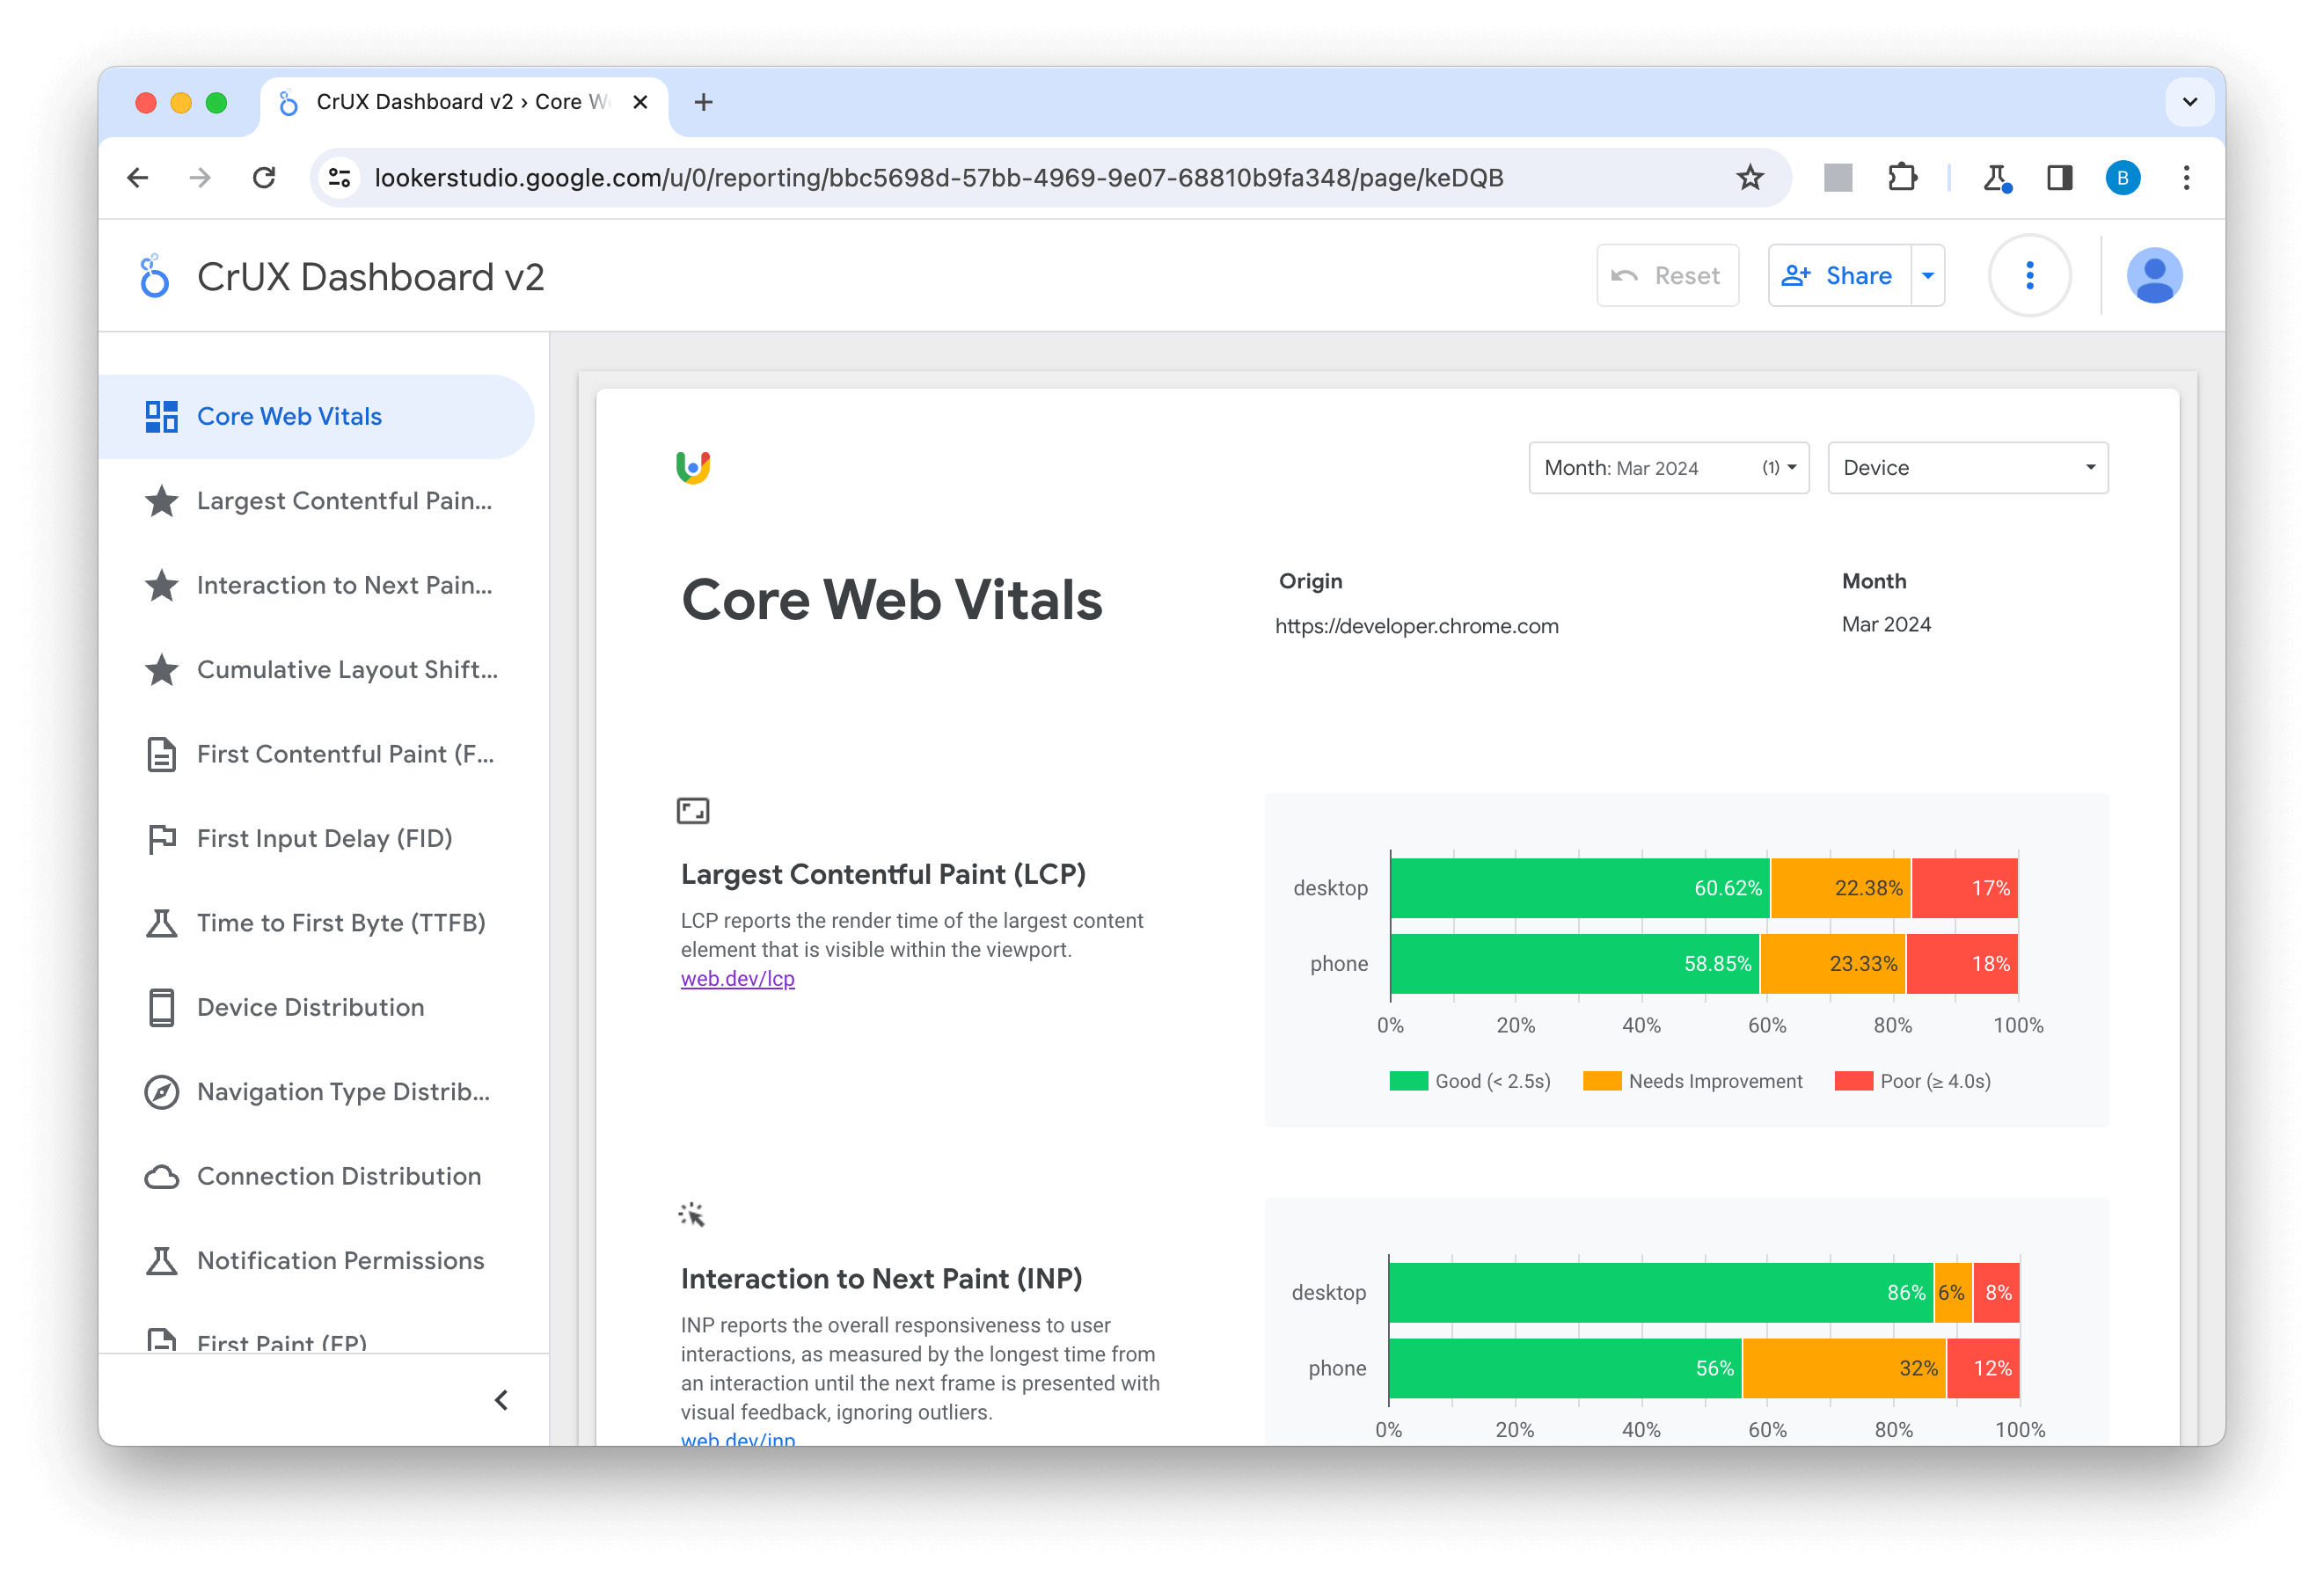The height and width of the screenshot is (1576, 2324).
Task: Click the Interaction to Next Paint star icon
Action: 158,586
